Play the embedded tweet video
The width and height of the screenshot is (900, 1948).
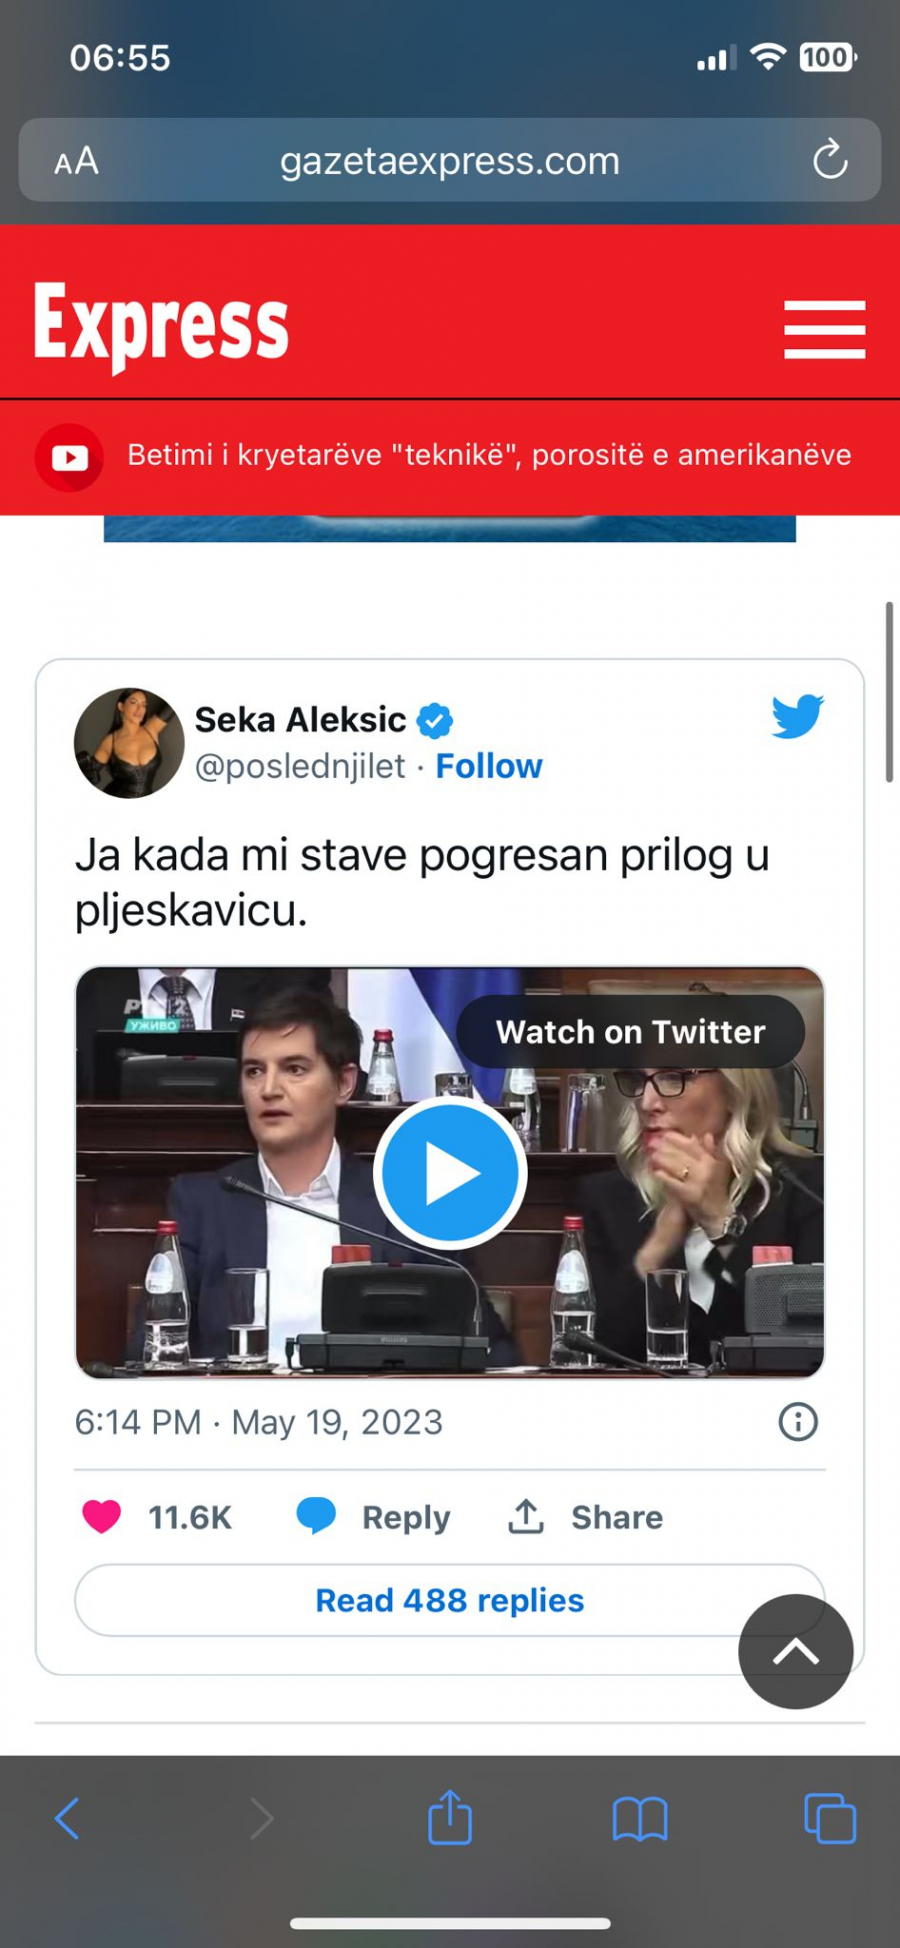(450, 1172)
